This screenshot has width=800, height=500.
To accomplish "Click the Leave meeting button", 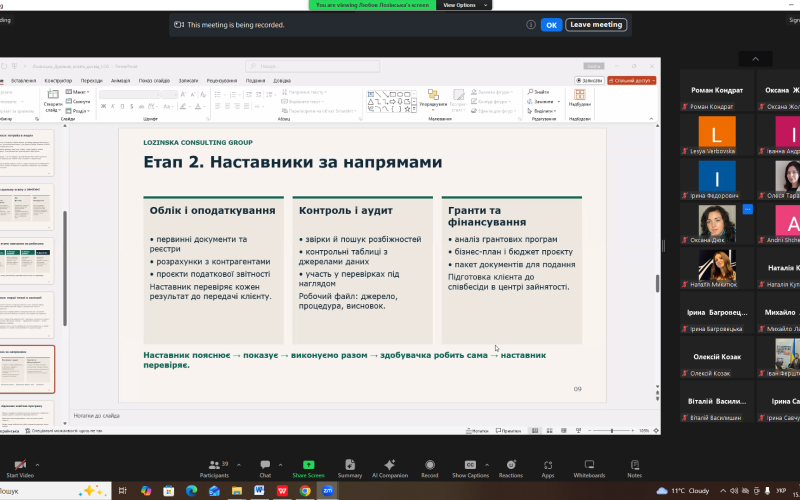I will click(x=596, y=24).
